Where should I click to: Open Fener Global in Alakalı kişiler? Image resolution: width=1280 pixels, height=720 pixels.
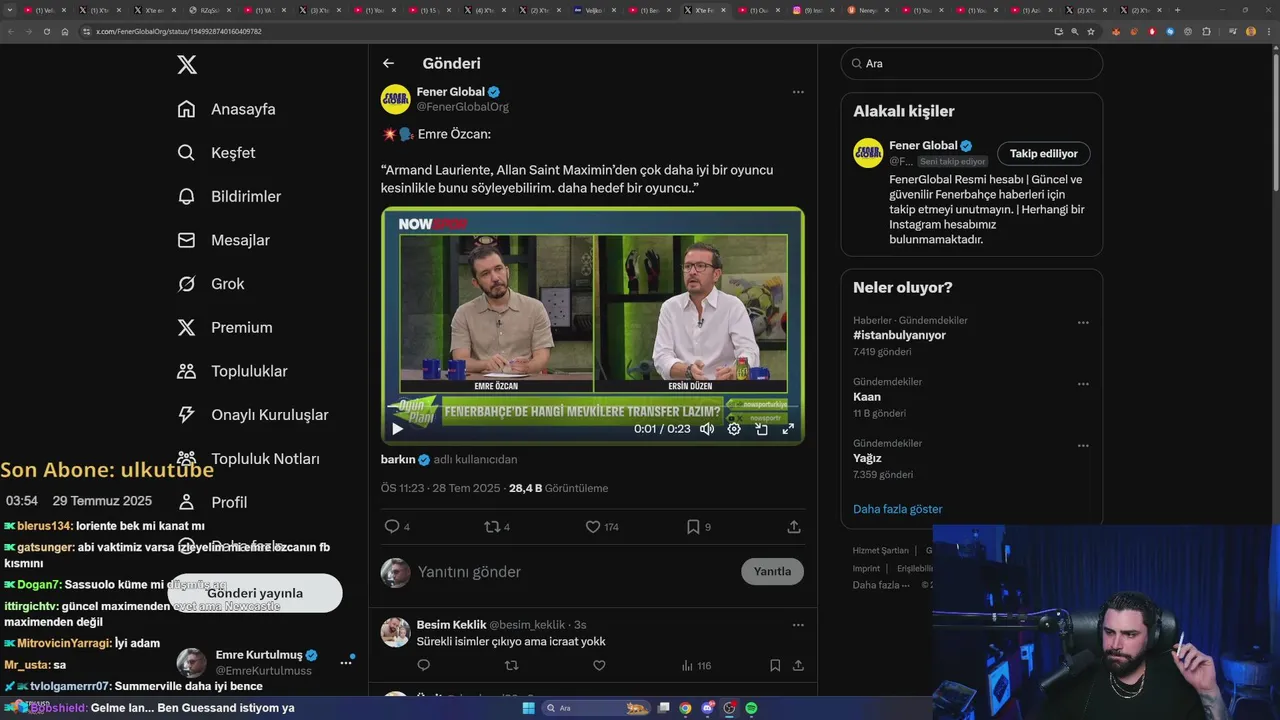click(x=923, y=146)
